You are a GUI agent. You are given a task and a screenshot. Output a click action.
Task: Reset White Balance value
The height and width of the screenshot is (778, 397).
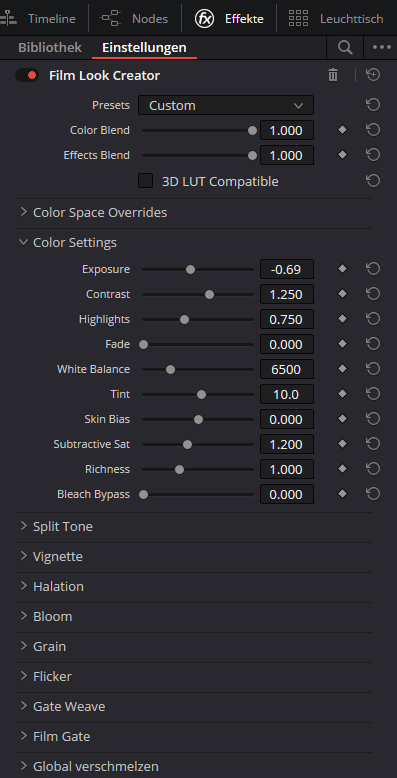pyautogui.click(x=373, y=369)
